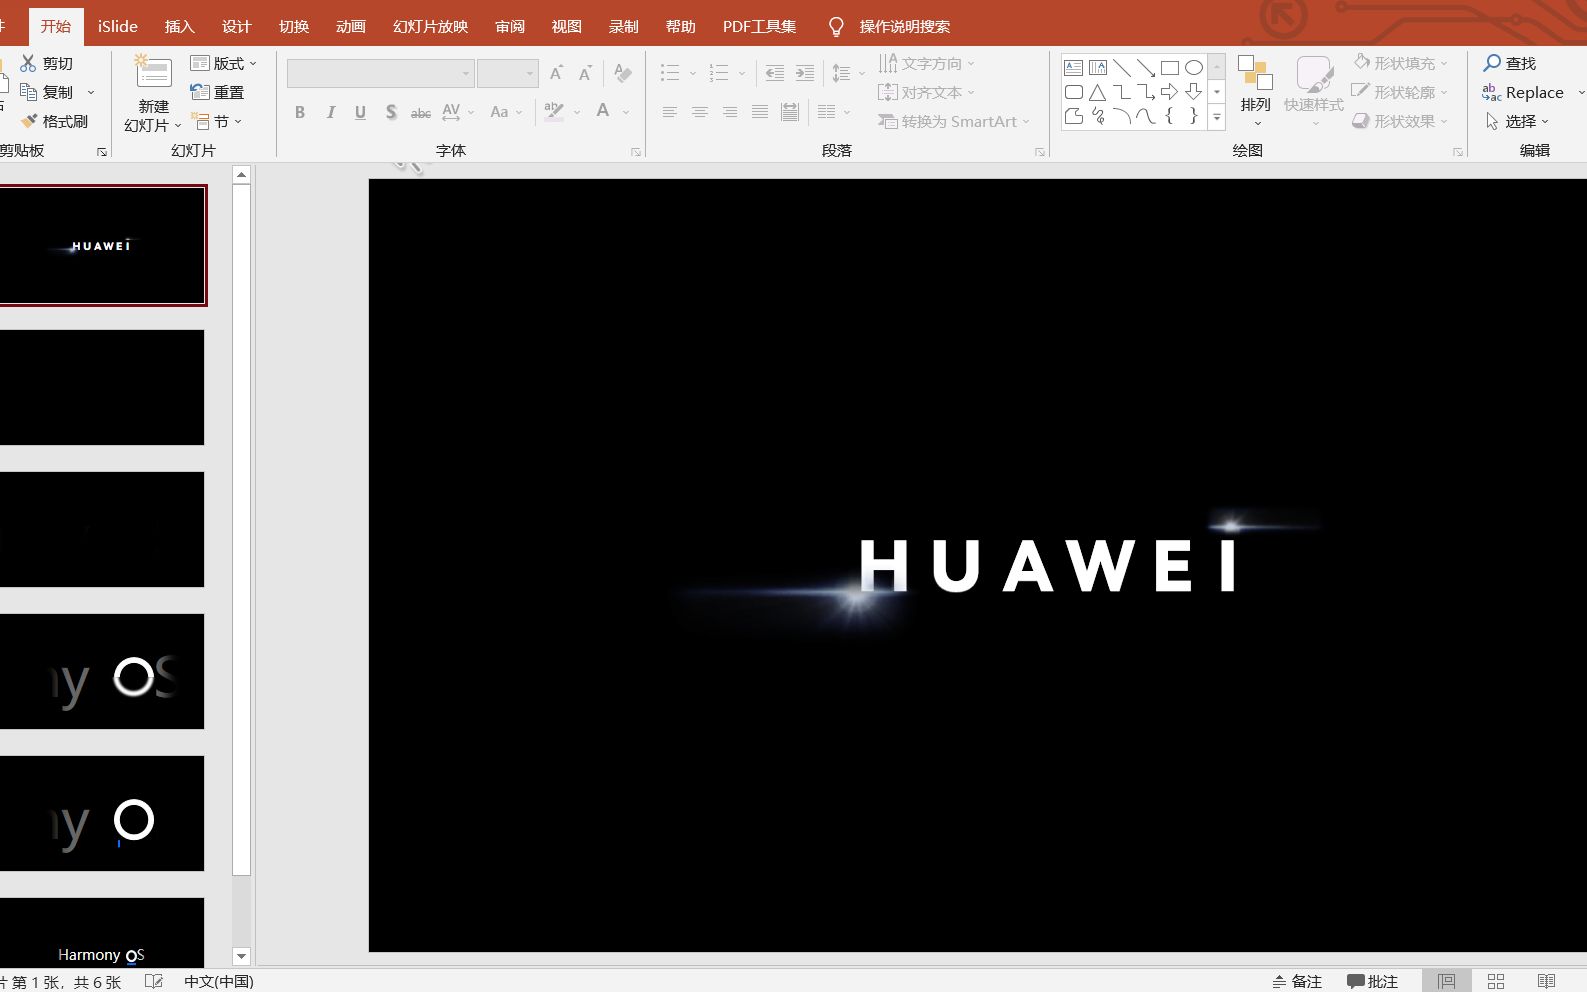Select the oval shape in gallery
The width and height of the screenshot is (1587, 992).
pos(1194,68)
